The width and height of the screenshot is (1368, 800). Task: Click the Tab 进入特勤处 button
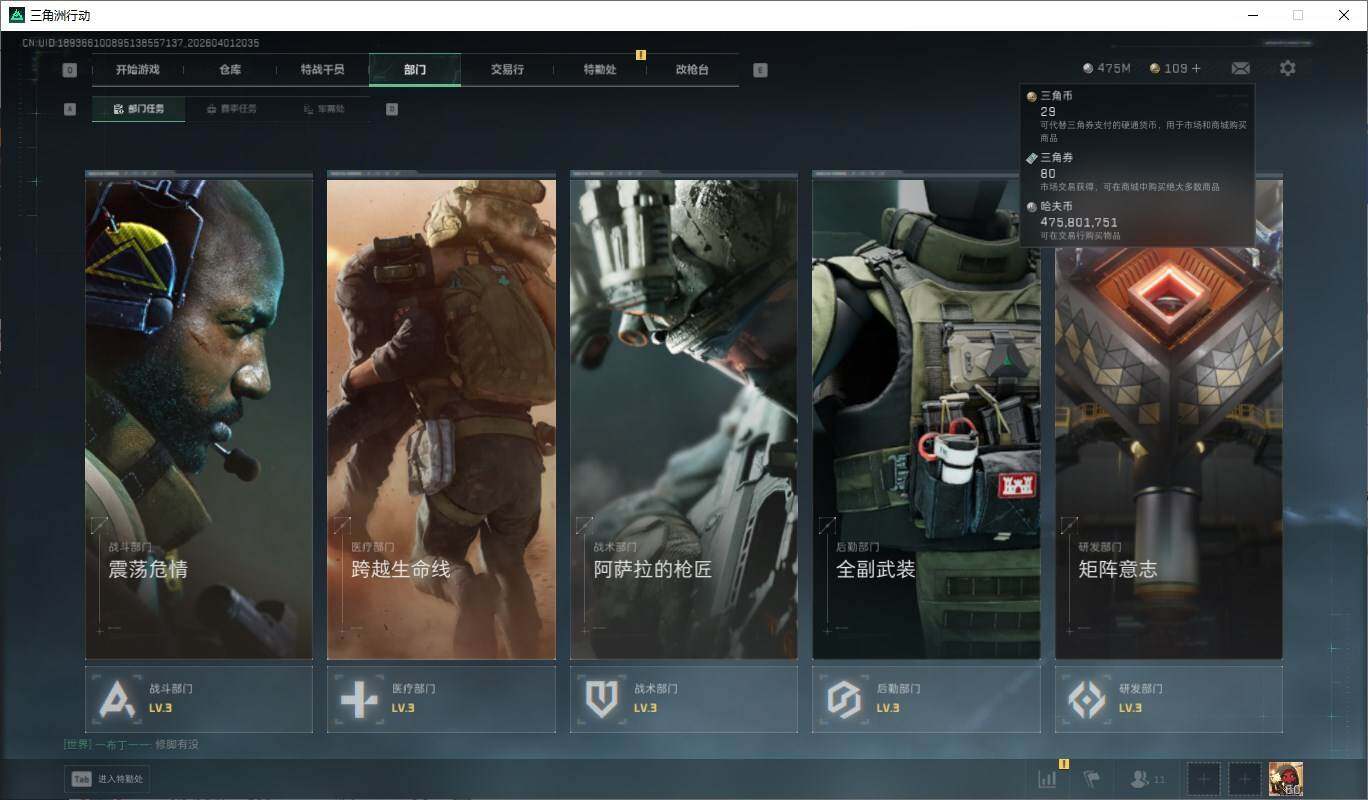click(x=108, y=779)
